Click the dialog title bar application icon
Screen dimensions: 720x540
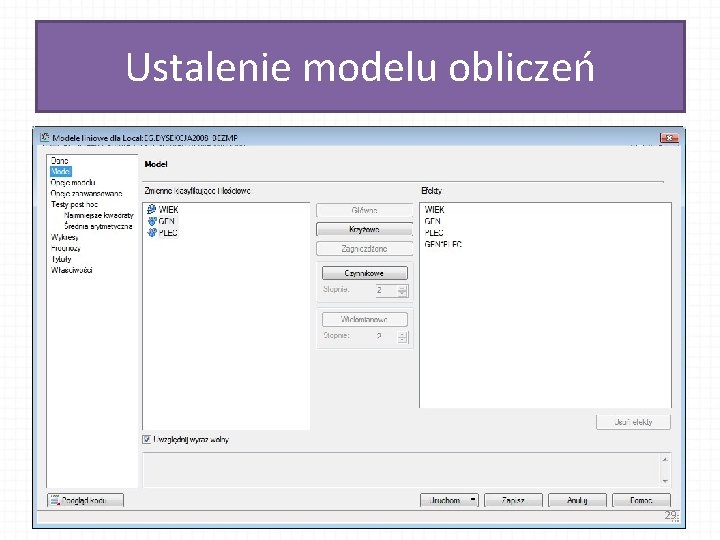(x=45, y=137)
